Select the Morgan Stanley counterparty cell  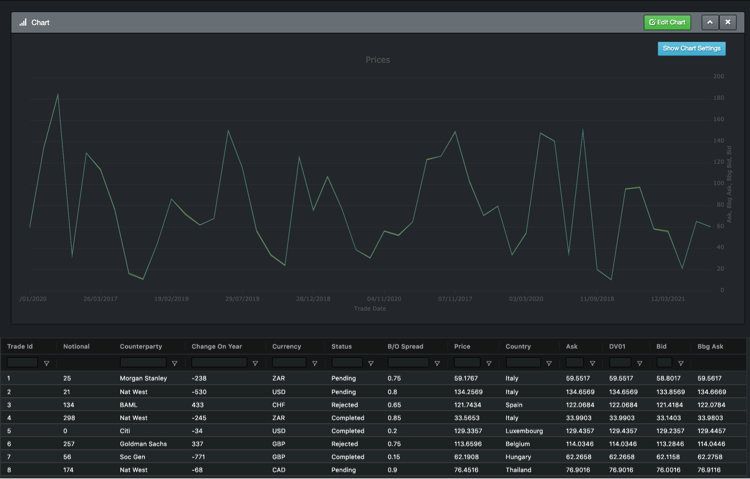pos(143,379)
